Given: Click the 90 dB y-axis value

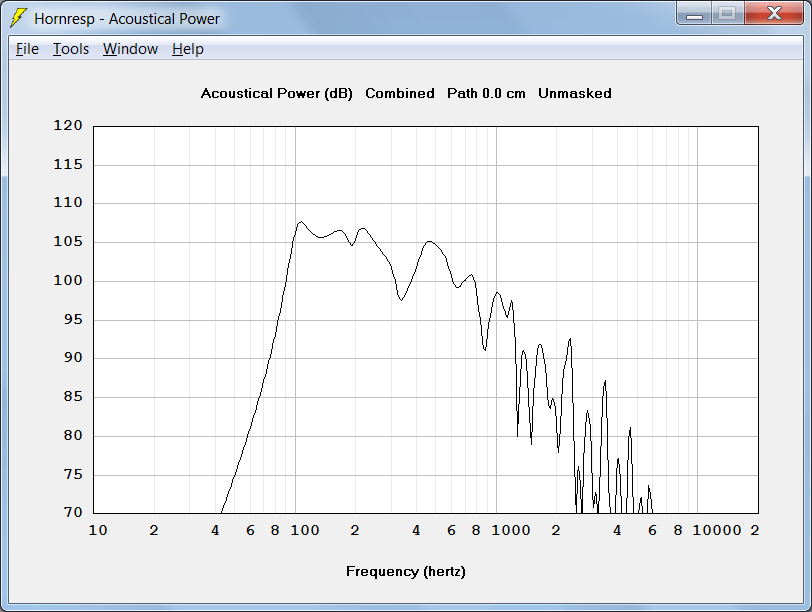Looking at the screenshot, I should [73, 357].
